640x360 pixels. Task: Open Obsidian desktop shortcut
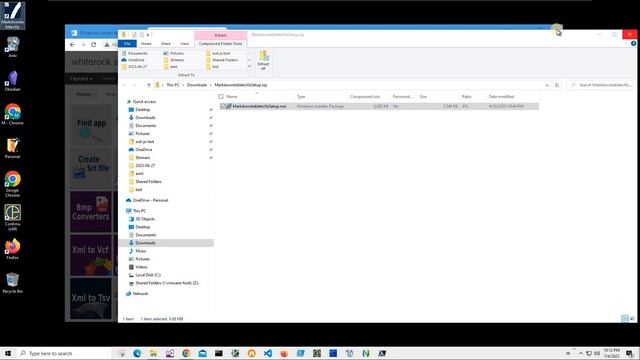pyautogui.click(x=13, y=80)
